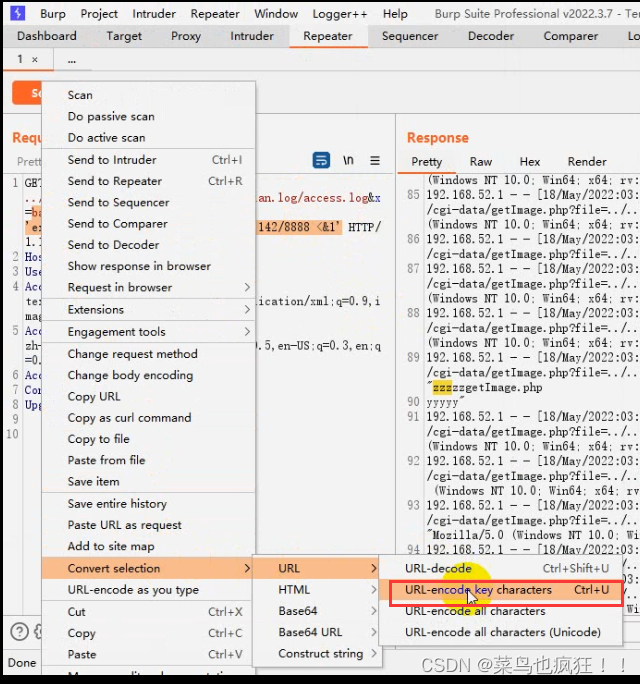
Task: Switch to the Dashboard tab
Action: click(x=47, y=36)
